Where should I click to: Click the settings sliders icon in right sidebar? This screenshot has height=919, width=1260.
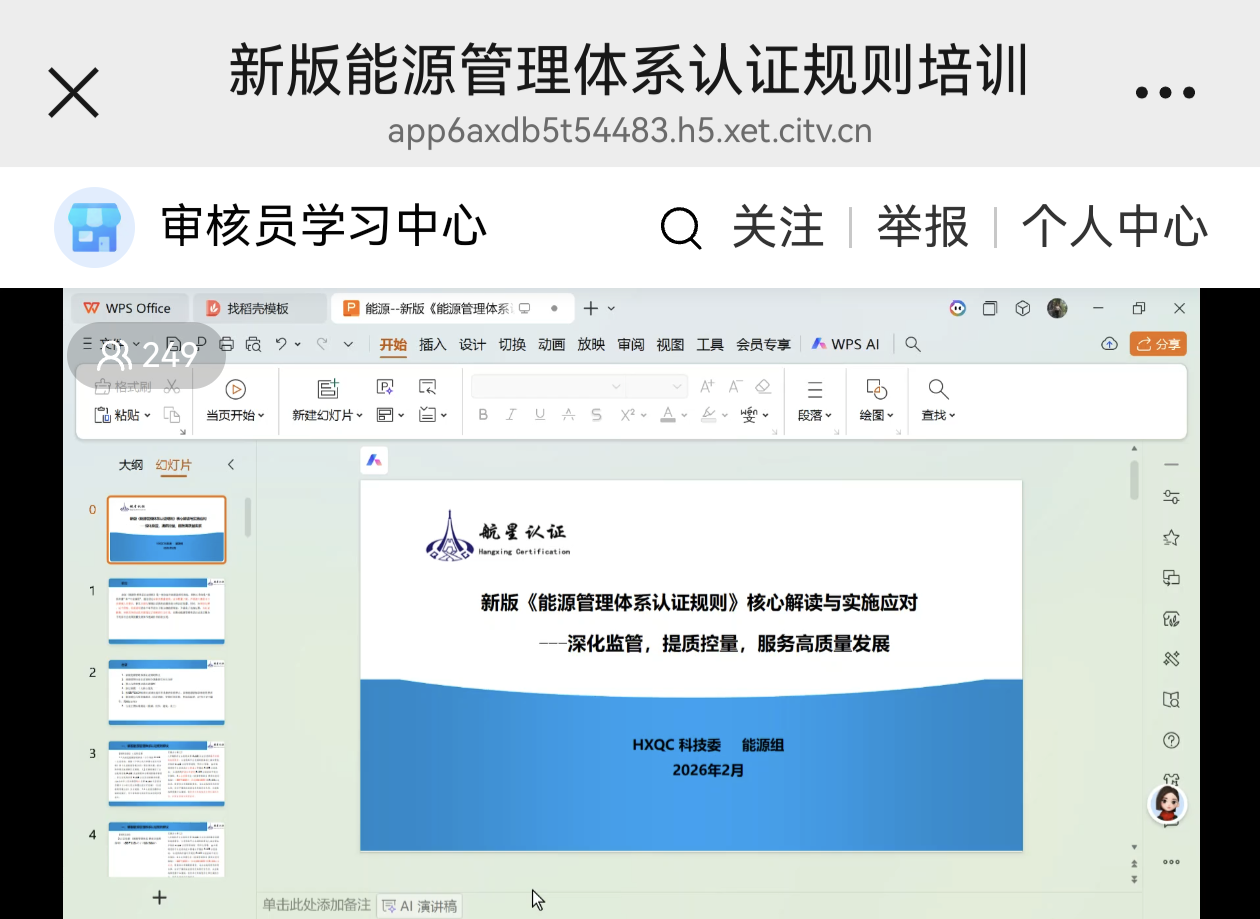[x=1171, y=497]
